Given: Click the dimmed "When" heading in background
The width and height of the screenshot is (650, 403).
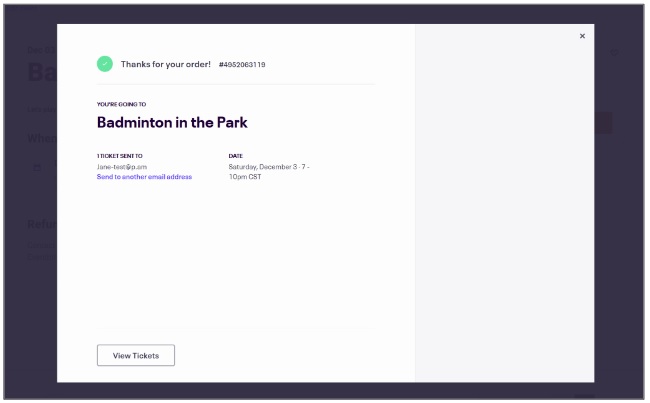Looking at the screenshot, I should [42, 137].
